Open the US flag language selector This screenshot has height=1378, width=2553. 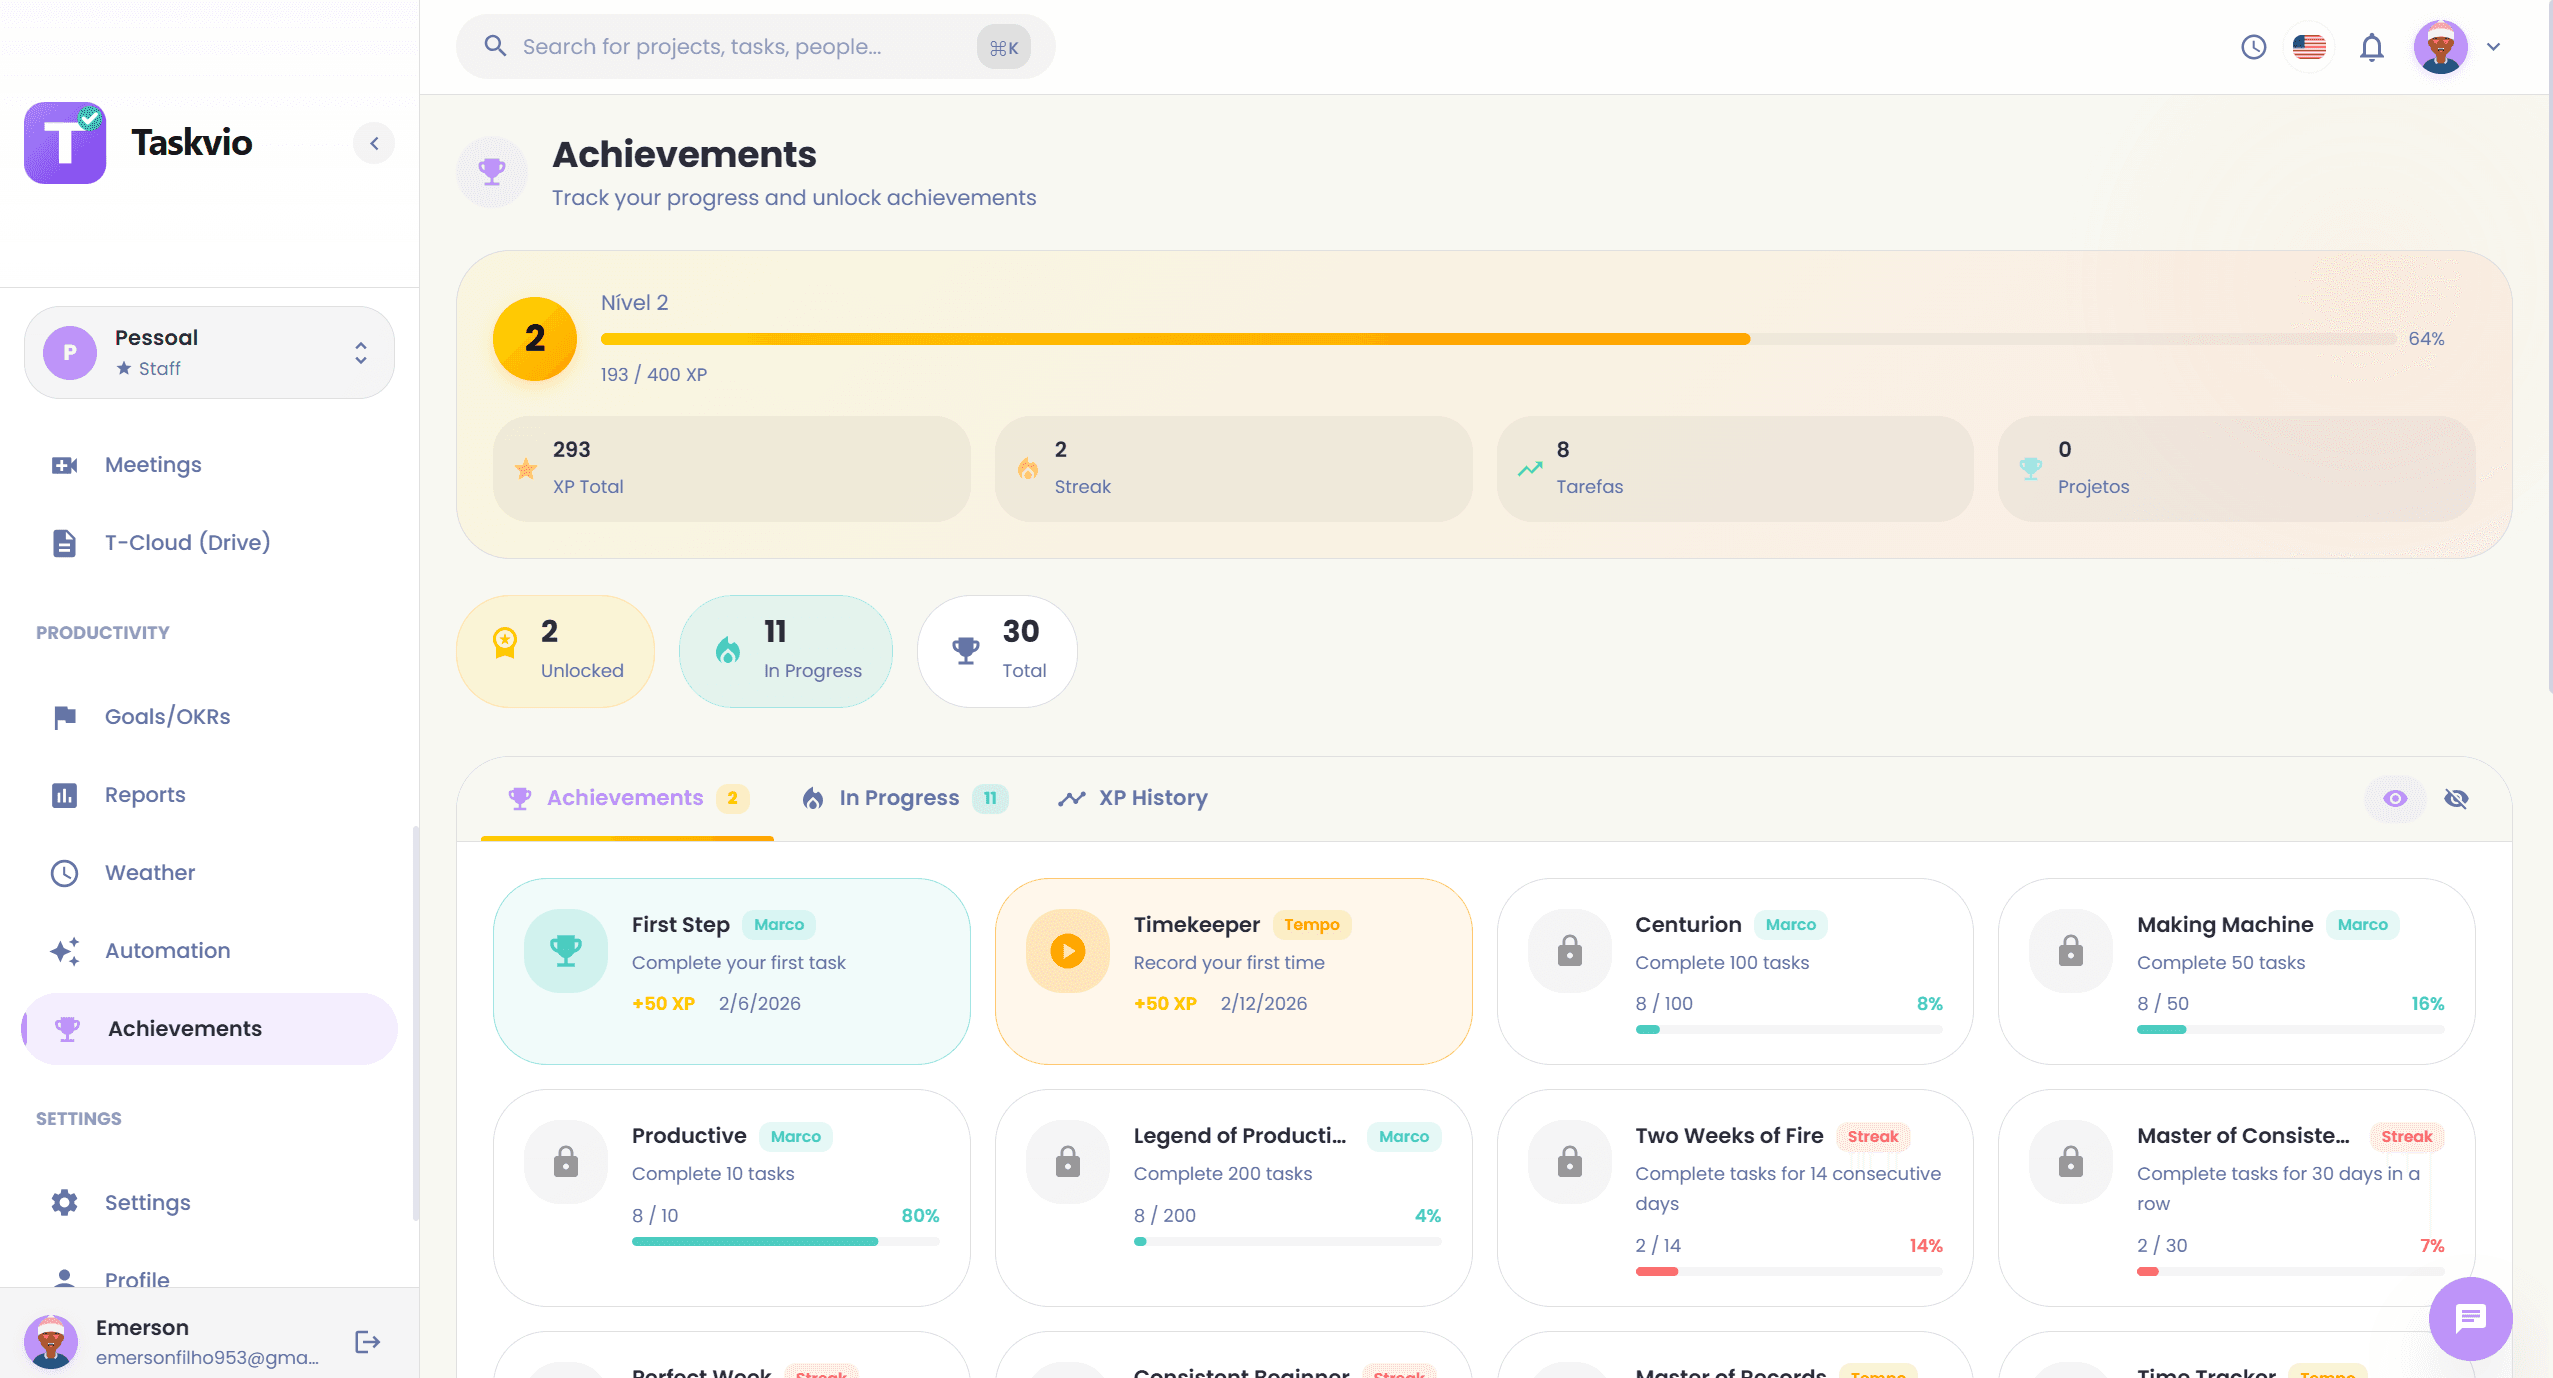pyautogui.click(x=2309, y=46)
